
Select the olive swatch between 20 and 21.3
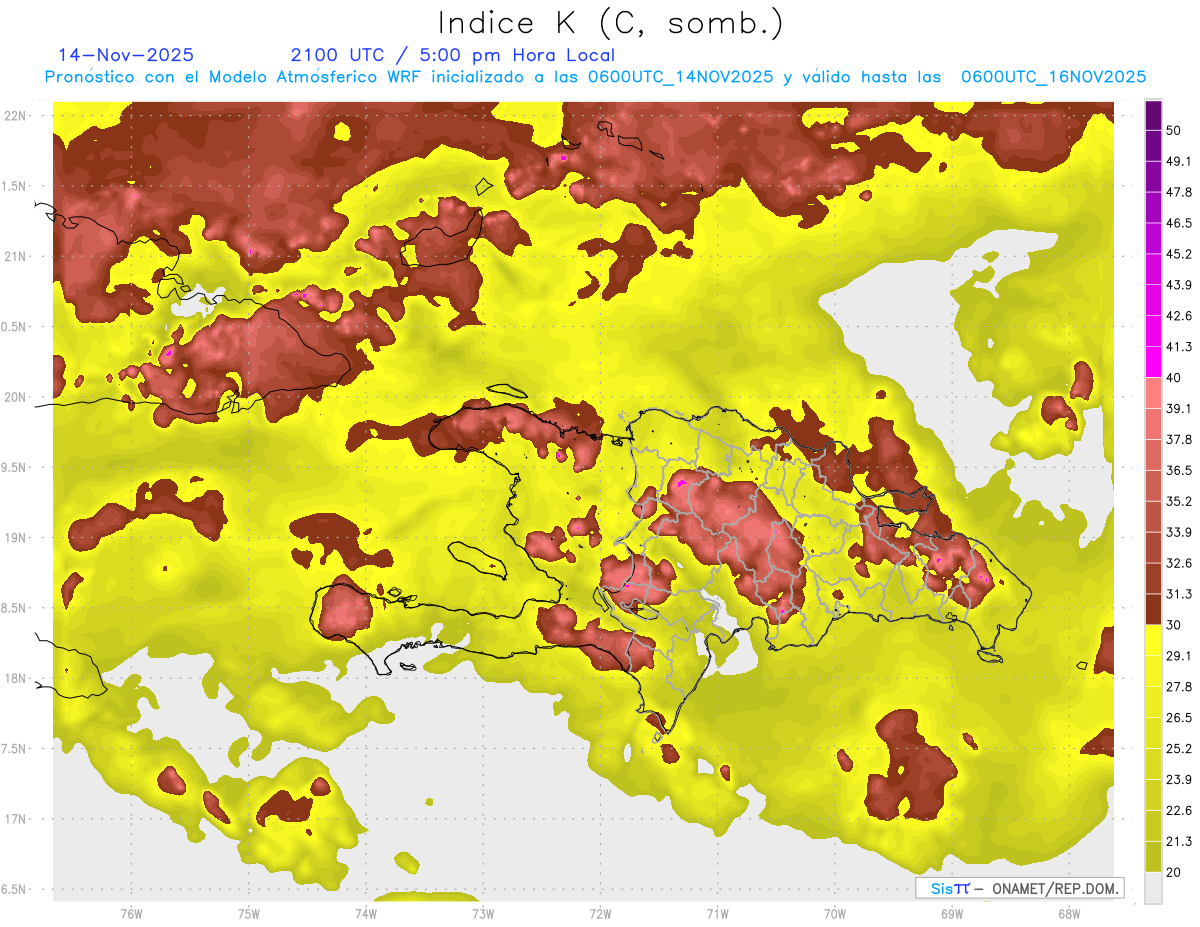pos(1153,856)
